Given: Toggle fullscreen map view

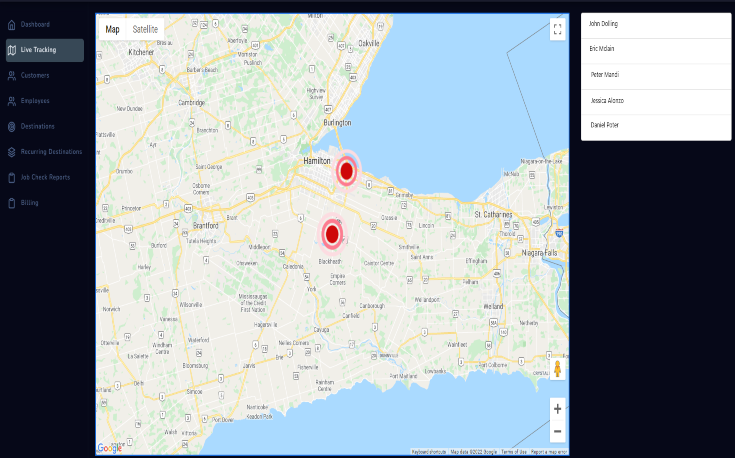Looking at the screenshot, I should (x=557, y=29).
